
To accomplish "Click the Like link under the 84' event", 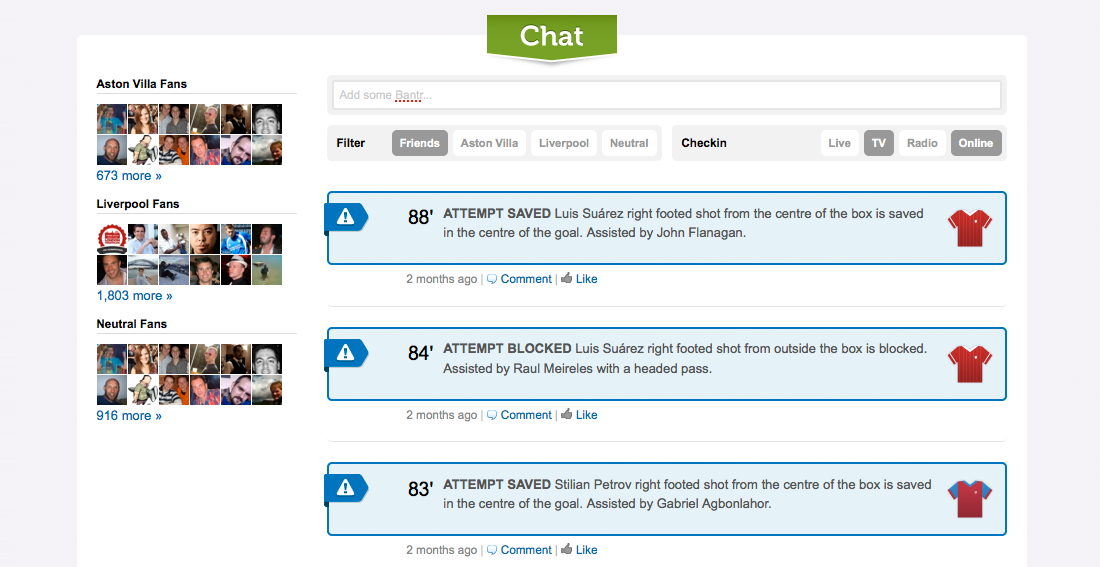I will coord(586,415).
